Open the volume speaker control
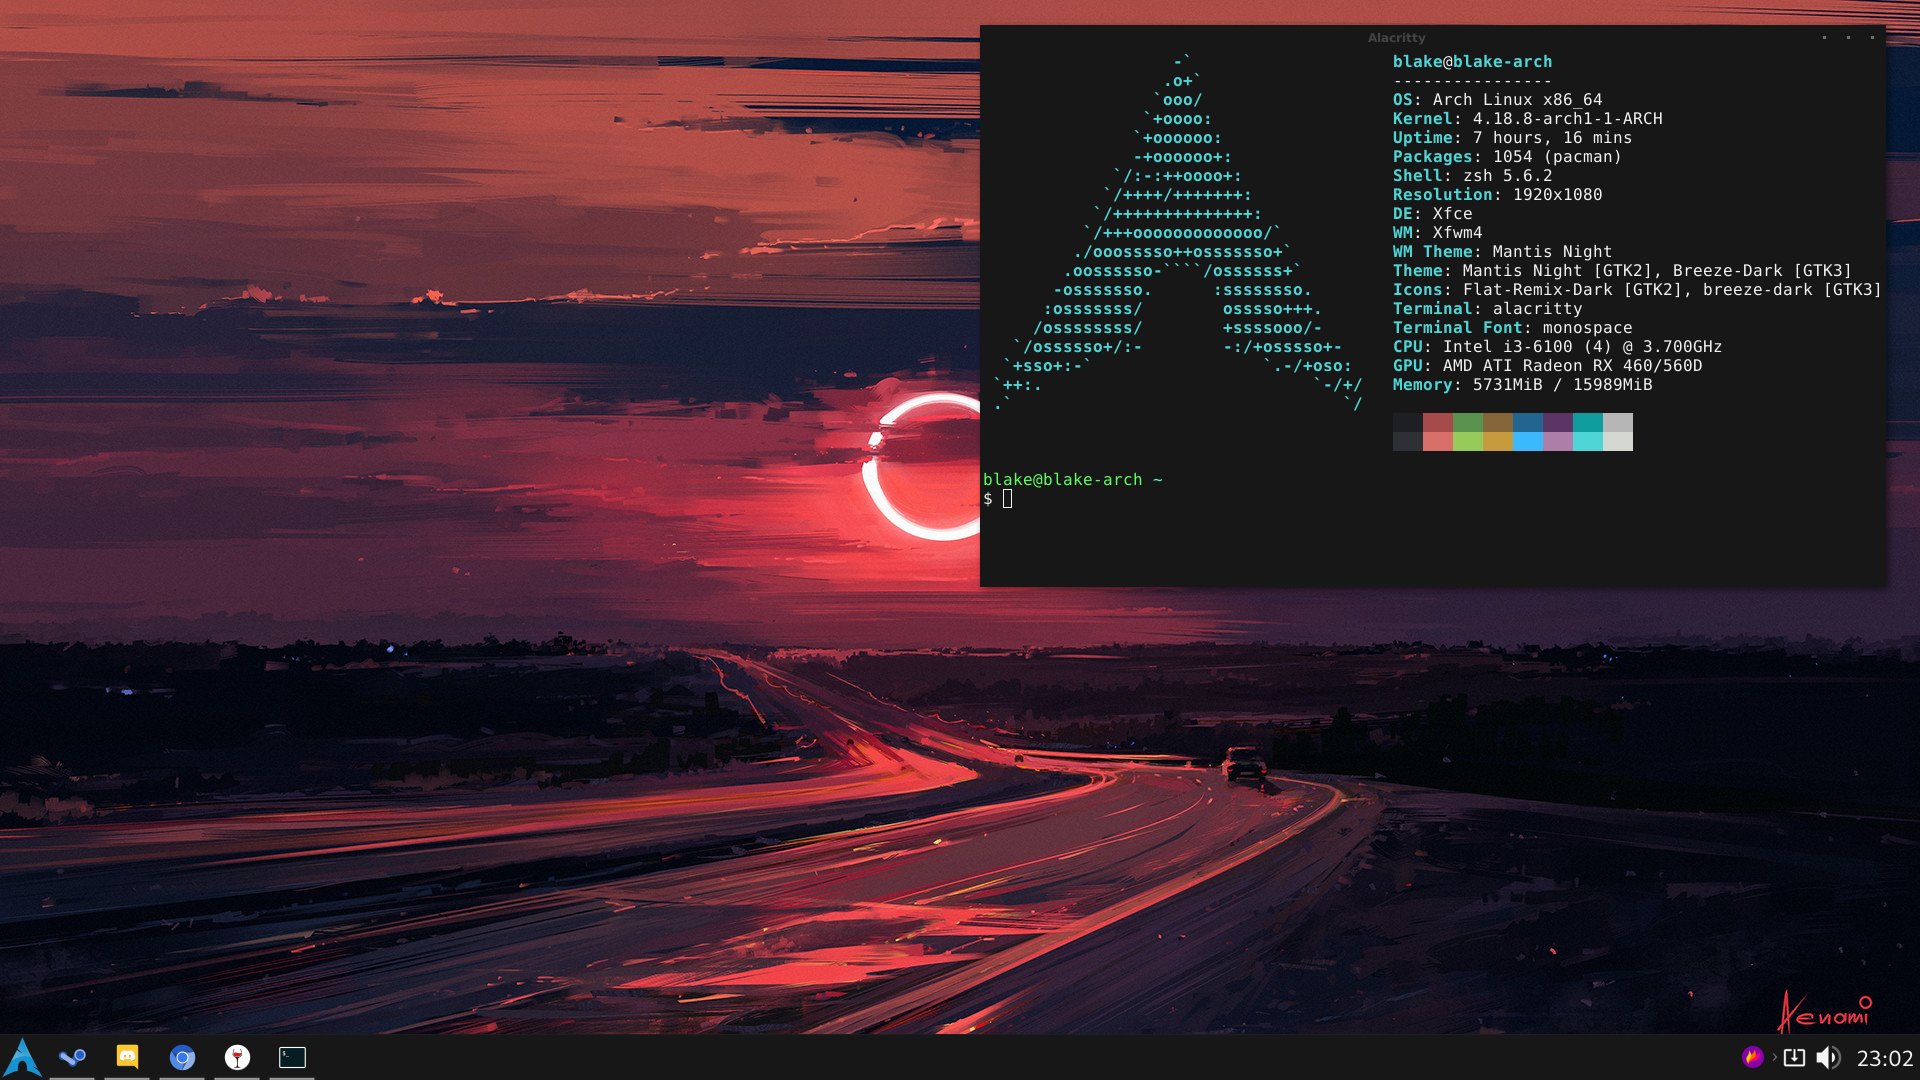 [1828, 1057]
